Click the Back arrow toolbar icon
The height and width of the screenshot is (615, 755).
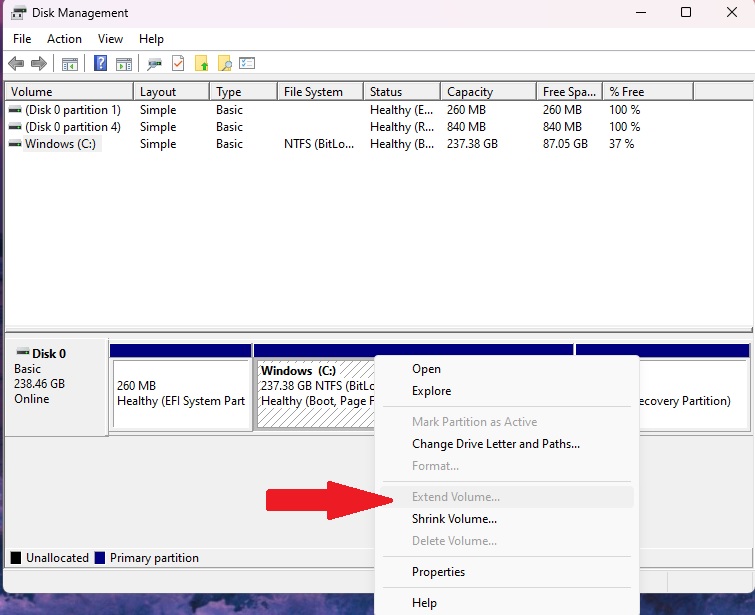[16, 63]
